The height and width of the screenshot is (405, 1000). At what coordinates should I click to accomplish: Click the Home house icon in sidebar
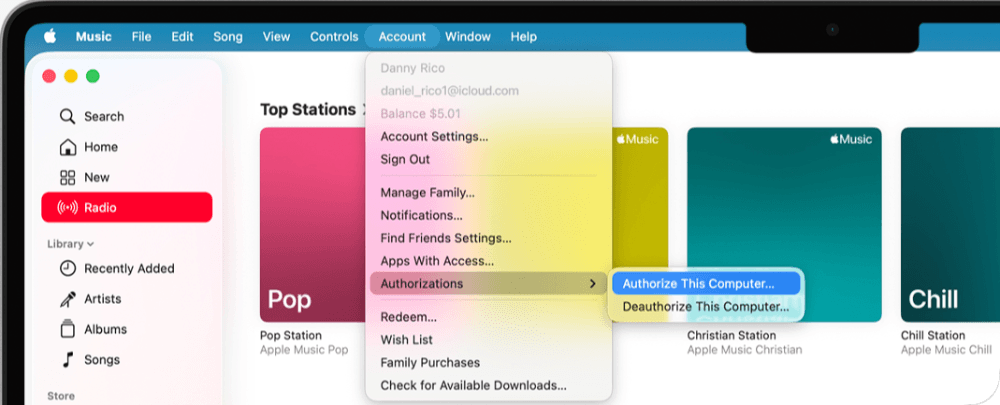click(x=67, y=147)
